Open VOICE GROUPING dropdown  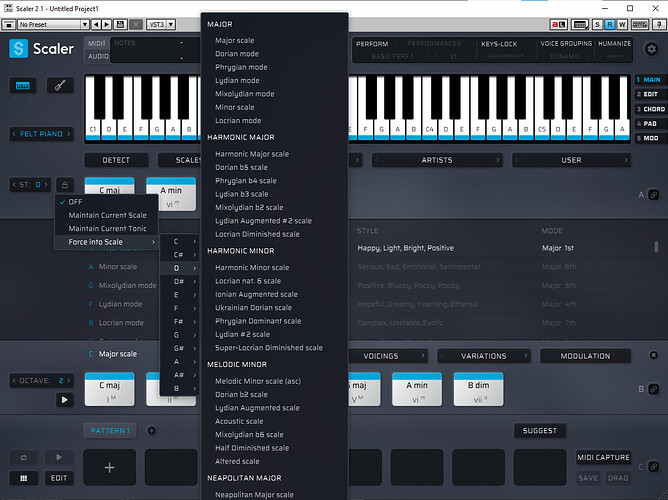[566, 44]
